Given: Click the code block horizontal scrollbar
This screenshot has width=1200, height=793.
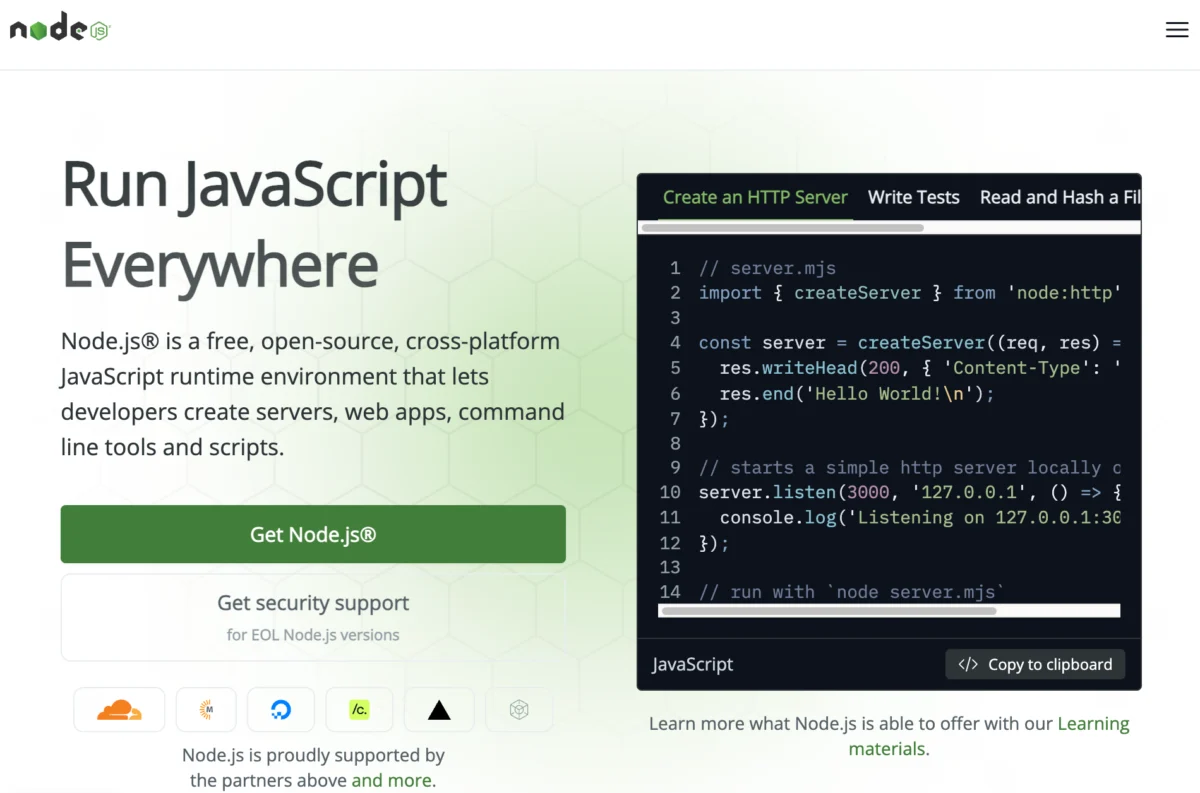Looking at the screenshot, I should pos(829,610).
